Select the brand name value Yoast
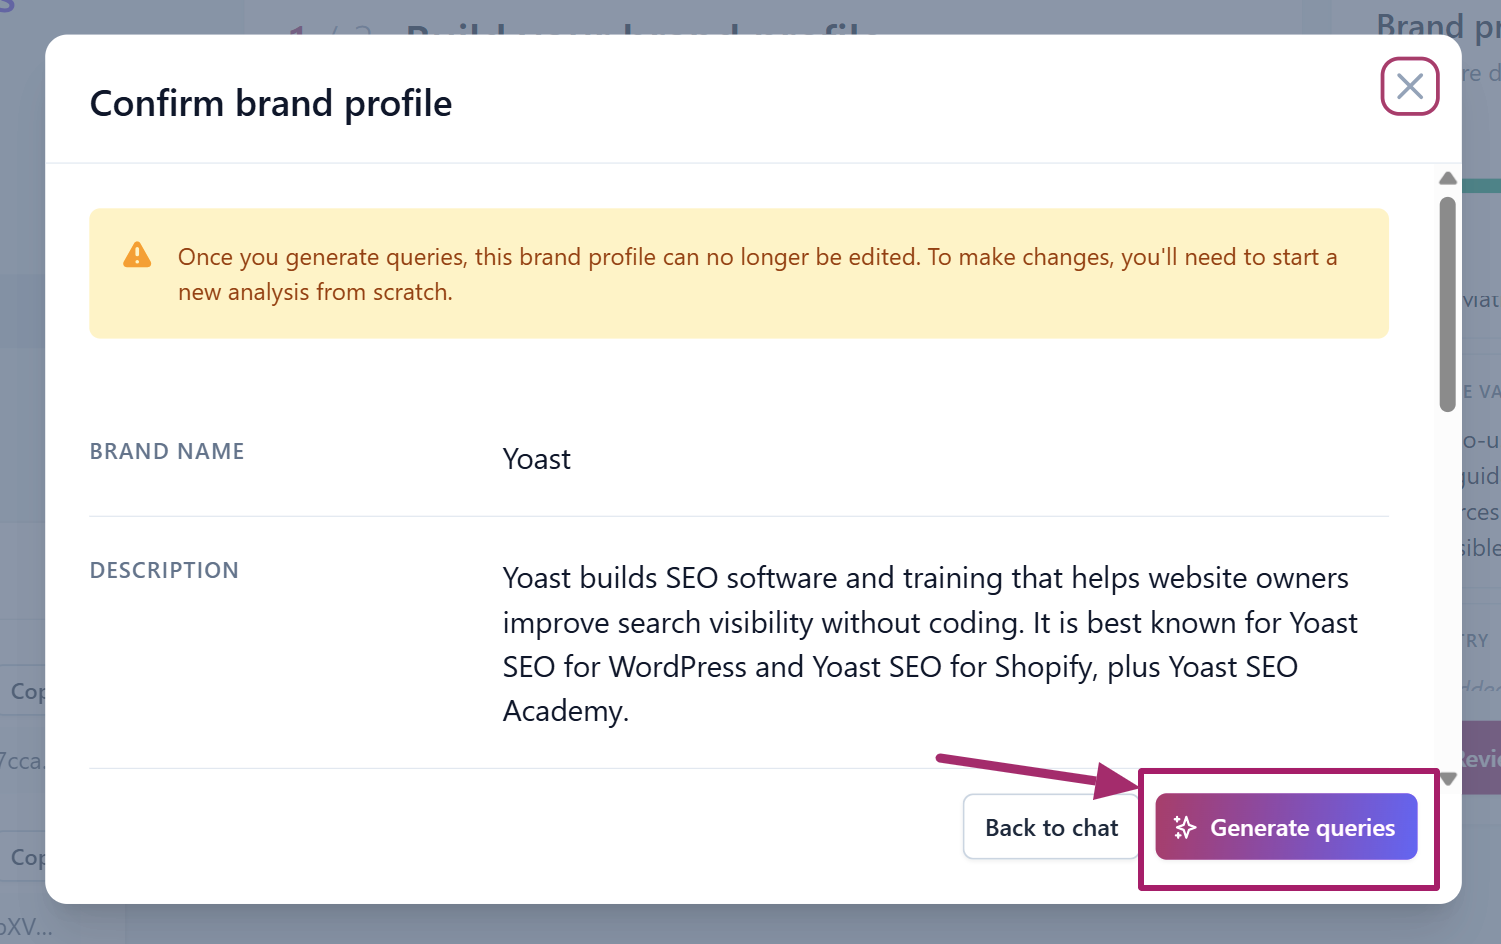This screenshot has height=944, width=1501. 537,459
